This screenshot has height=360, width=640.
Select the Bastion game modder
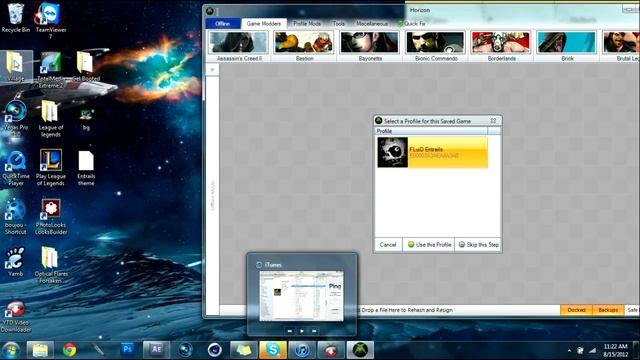tap(304, 46)
